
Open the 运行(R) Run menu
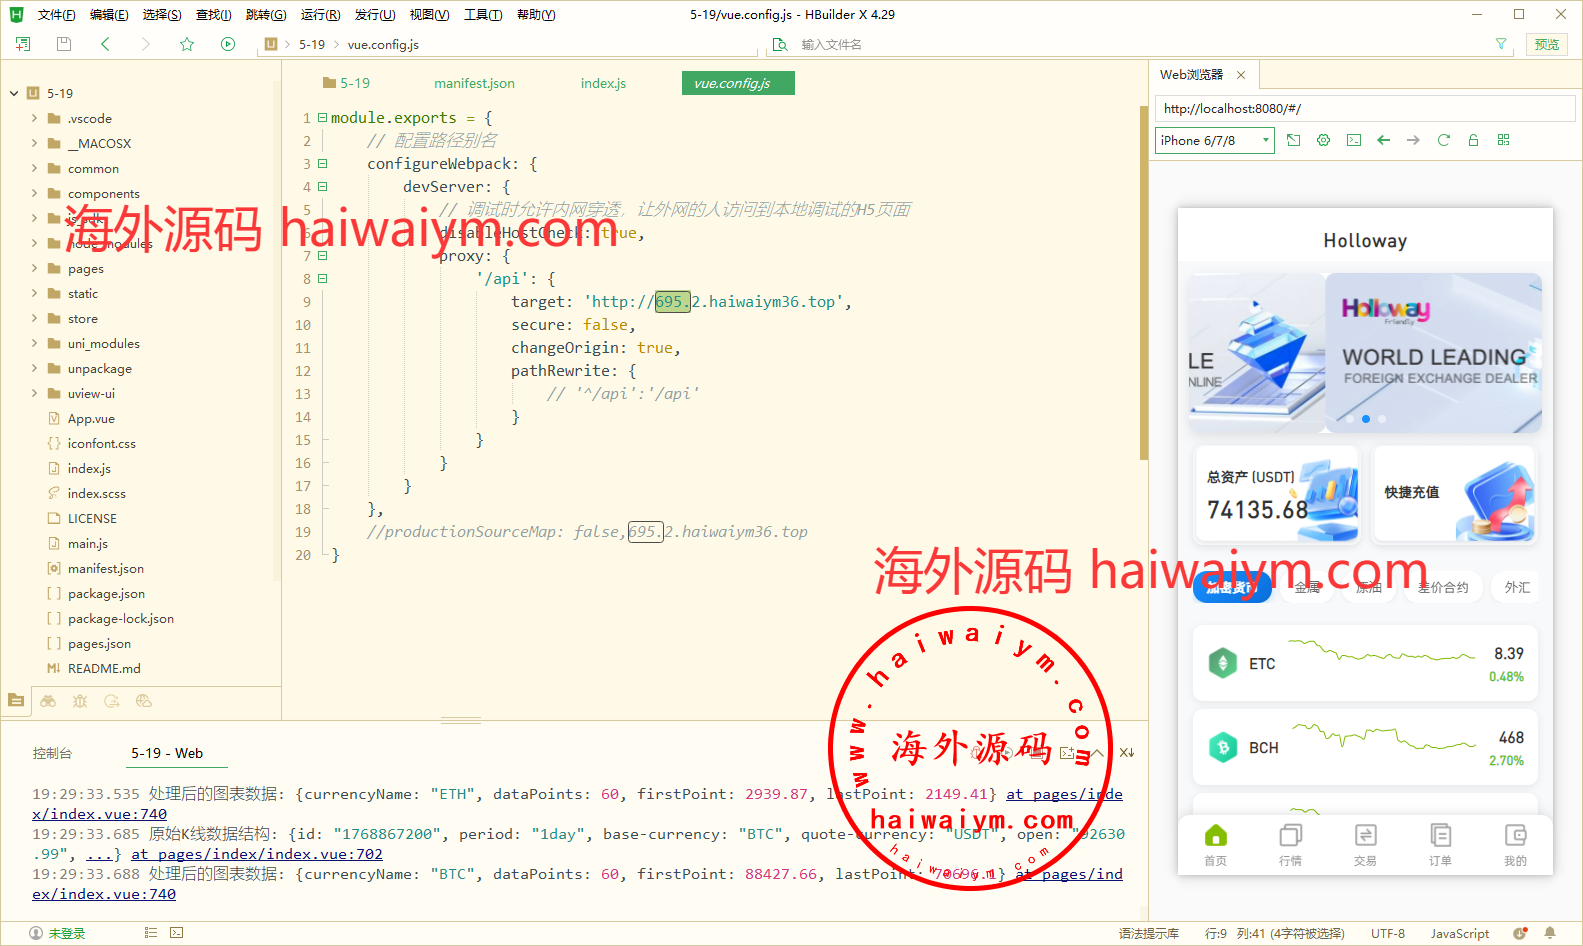[x=320, y=15]
